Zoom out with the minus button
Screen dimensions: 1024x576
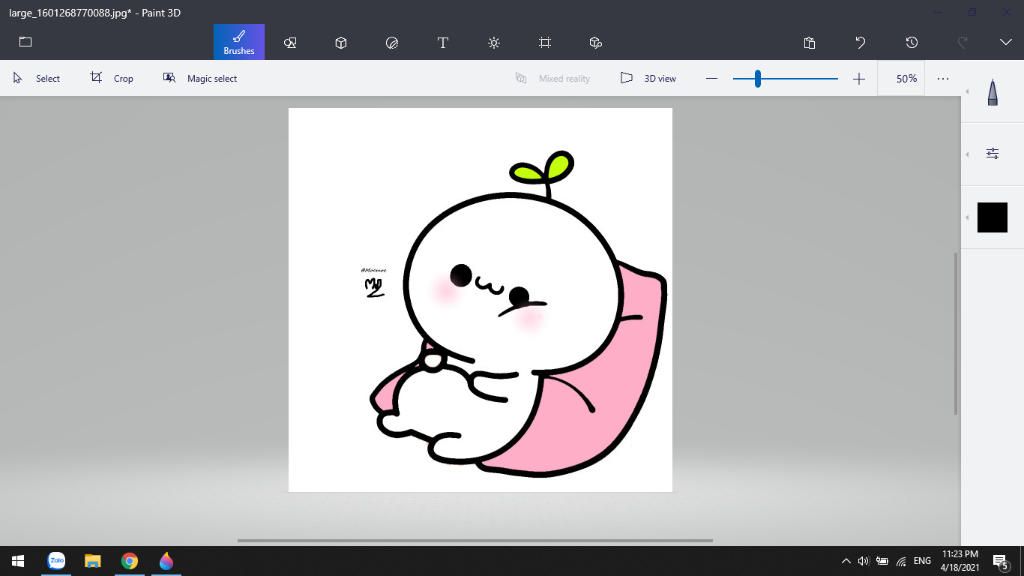[x=712, y=79]
